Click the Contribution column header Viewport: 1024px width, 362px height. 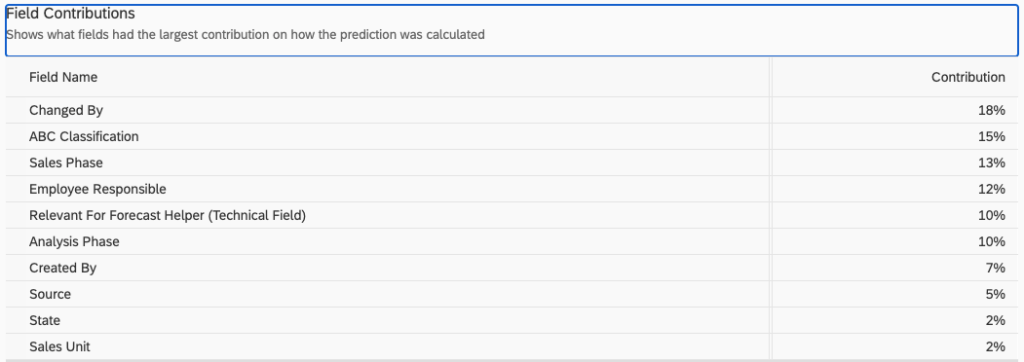tap(968, 77)
